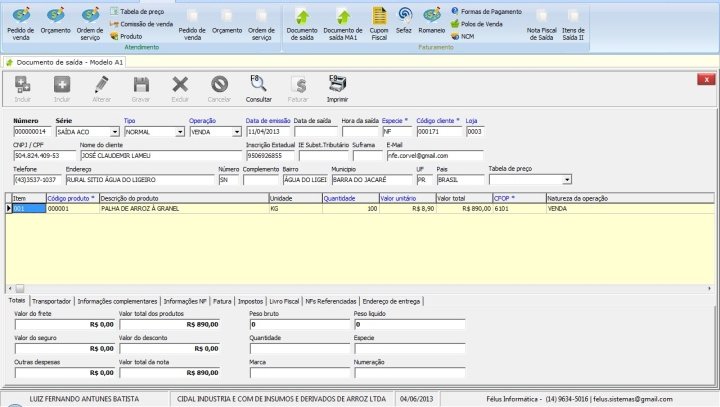Open NFs Referenciadas tab
The width and height of the screenshot is (720, 407).
[331, 301]
